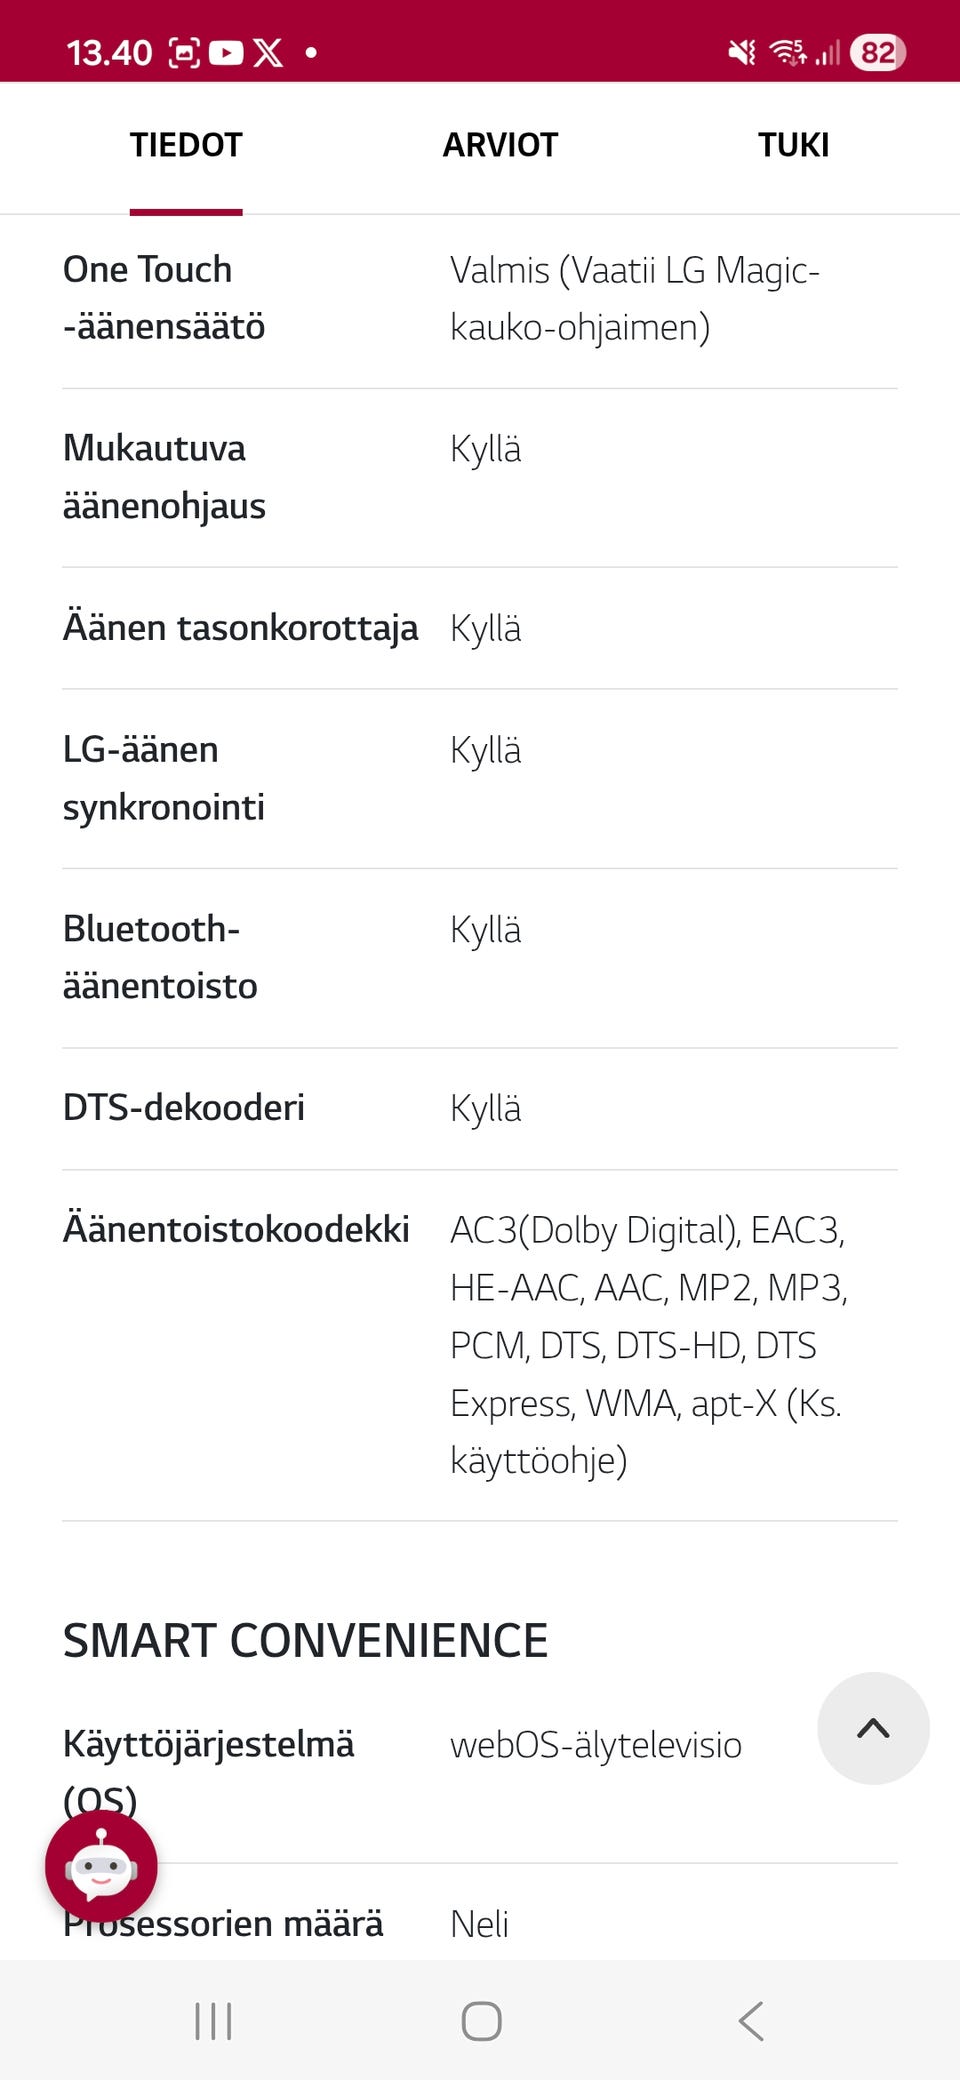960x2080 pixels.
Task: Tap the webOS-älytelevisio value text
Action: (596, 1745)
